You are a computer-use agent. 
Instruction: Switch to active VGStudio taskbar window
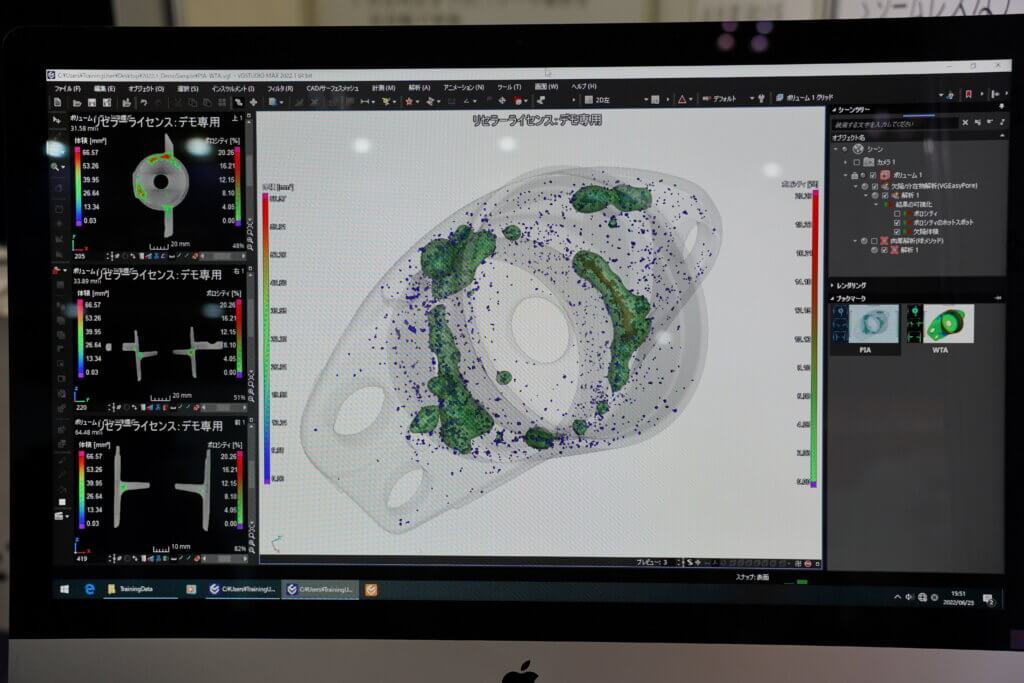click(x=321, y=589)
